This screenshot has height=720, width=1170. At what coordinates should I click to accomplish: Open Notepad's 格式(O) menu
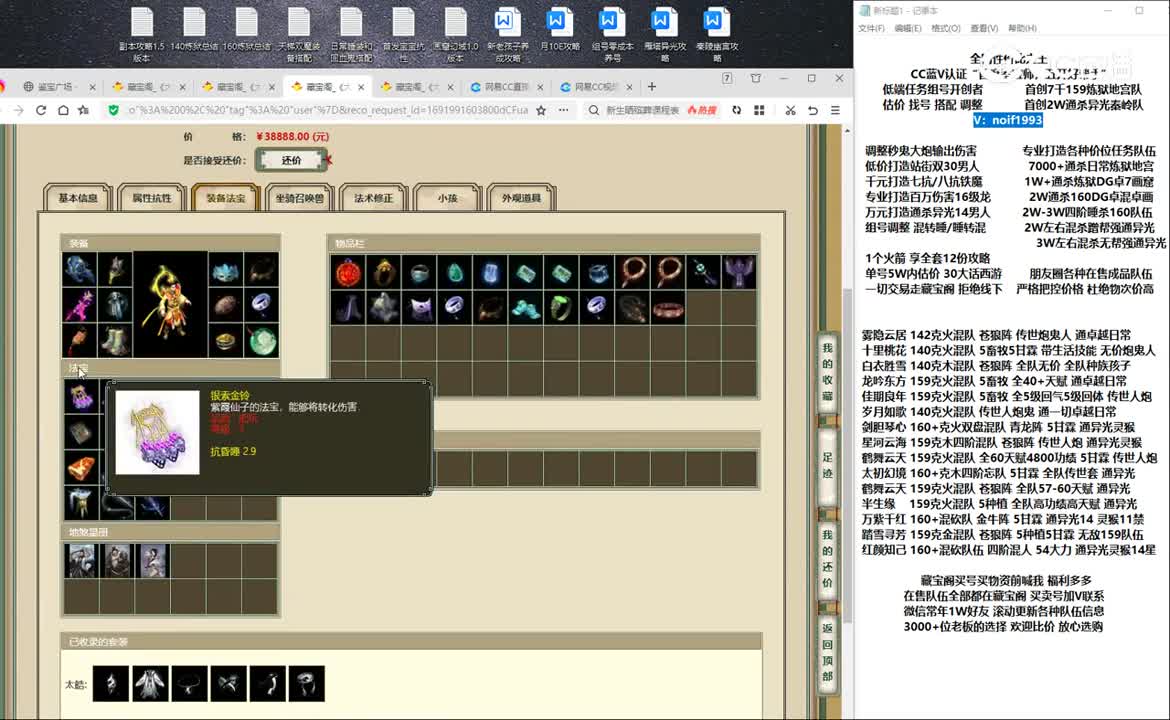[945, 28]
